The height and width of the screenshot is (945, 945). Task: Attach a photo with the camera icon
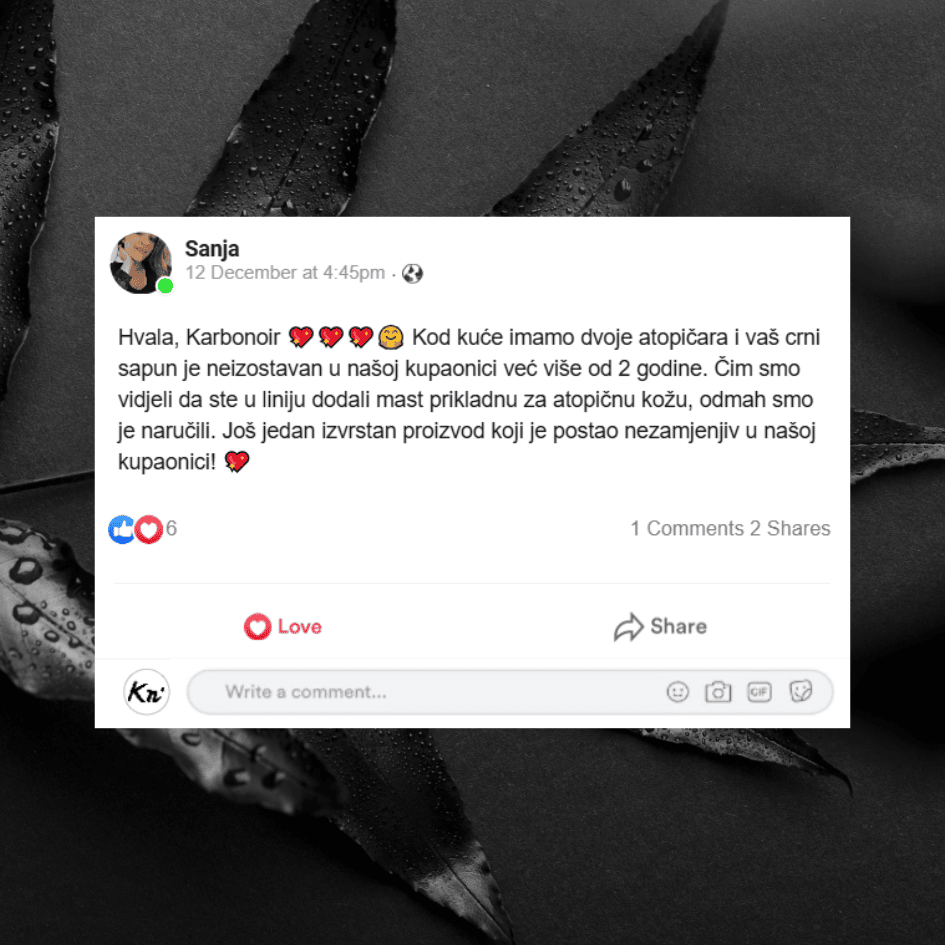click(718, 692)
